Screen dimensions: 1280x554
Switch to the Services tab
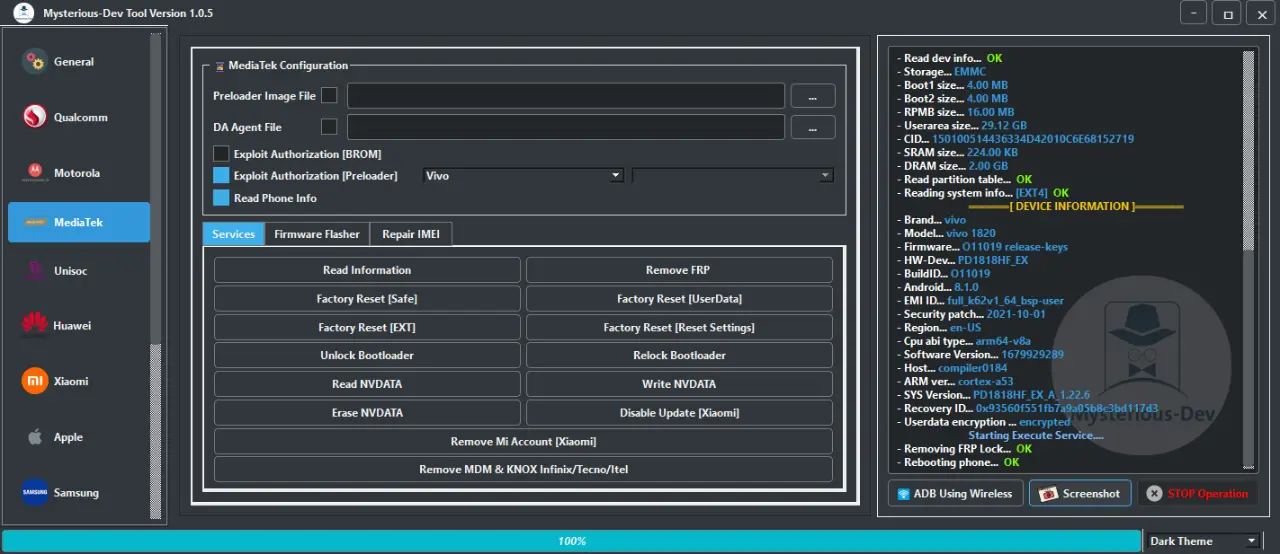click(x=234, y=234)
